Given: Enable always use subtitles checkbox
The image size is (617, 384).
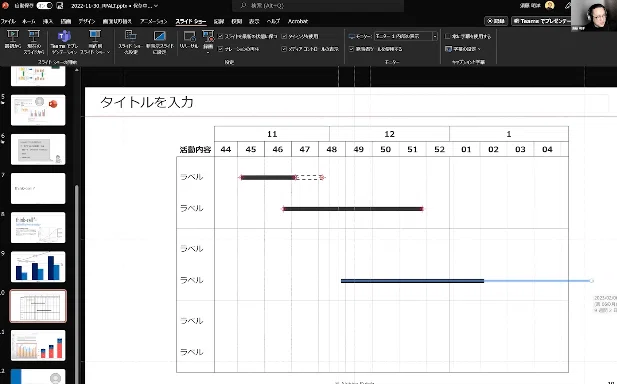Looking at the screenshot, I should tap(447, 36).
